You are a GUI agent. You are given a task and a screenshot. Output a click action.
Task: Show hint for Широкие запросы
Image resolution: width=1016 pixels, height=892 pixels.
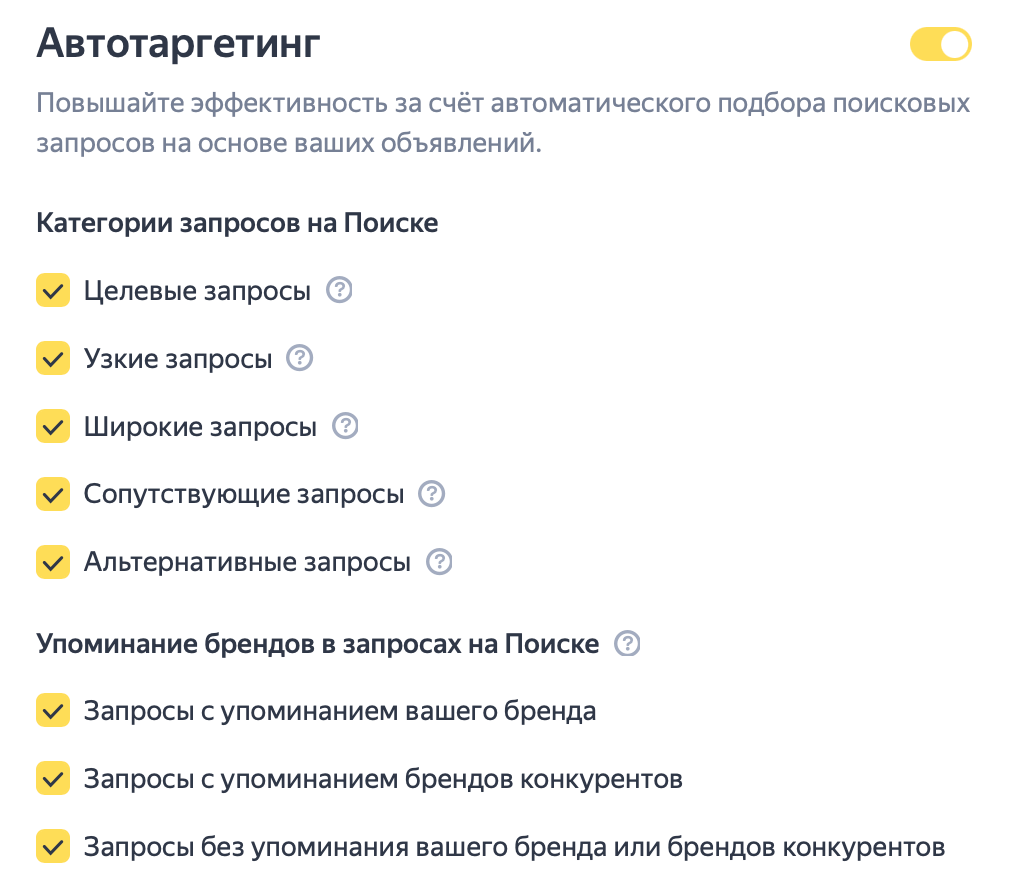345,426
